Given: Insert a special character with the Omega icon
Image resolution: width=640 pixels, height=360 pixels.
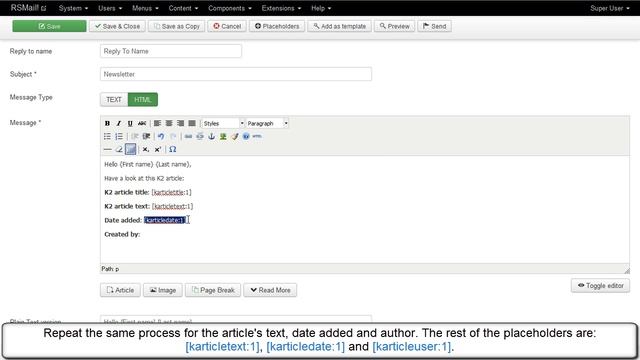Looking at the screenshot, I should coord(173,149).
